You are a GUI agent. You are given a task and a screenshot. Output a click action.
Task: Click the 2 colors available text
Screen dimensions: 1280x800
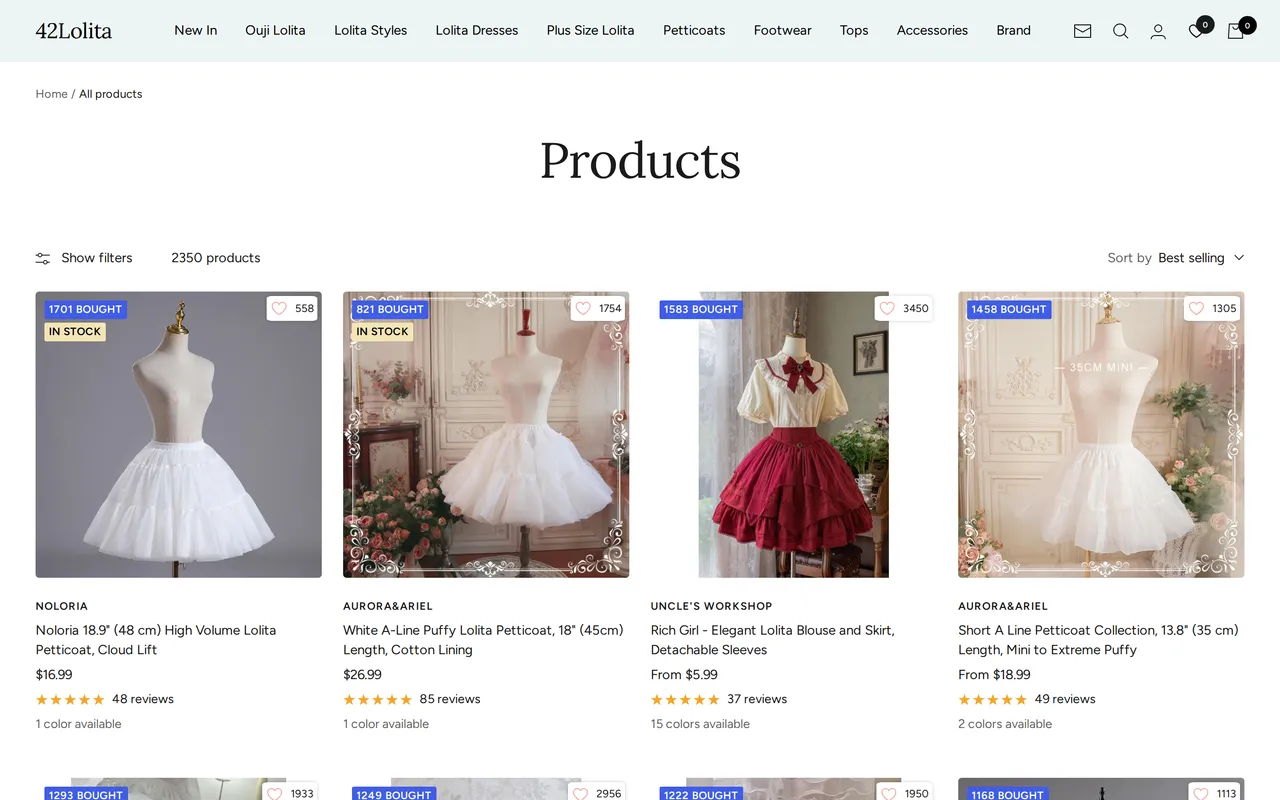(x=1005, y=724)
